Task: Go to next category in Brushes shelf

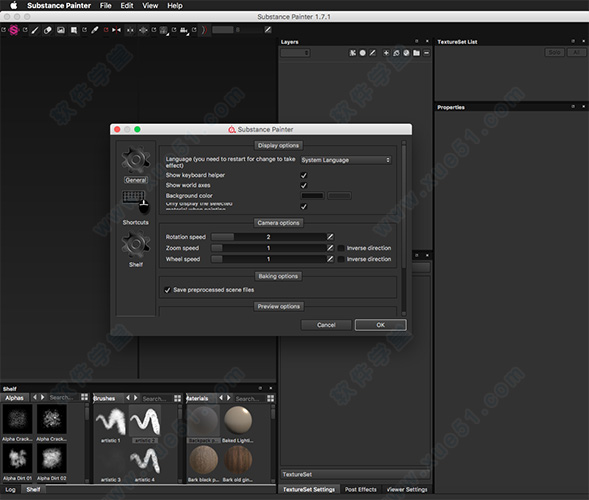Action: (135, 397)
